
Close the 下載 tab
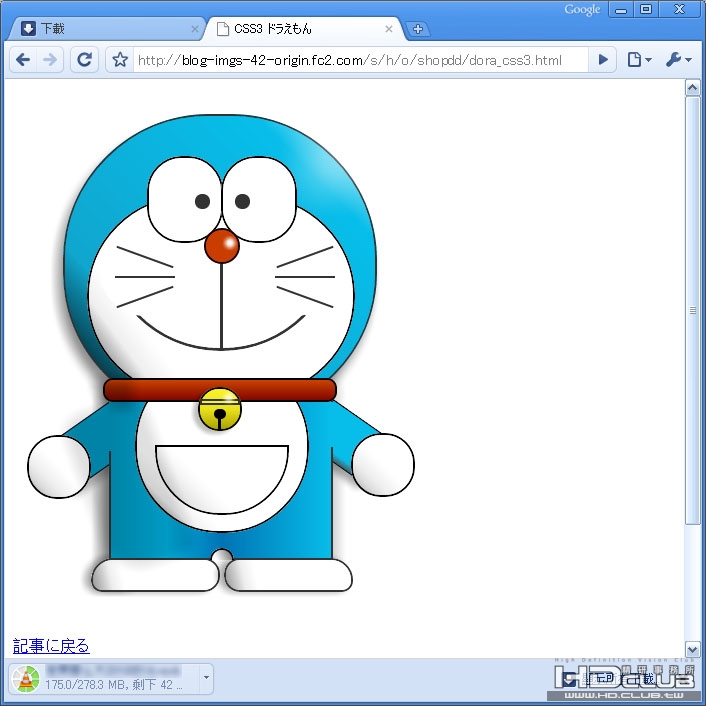click(x=195, y=29)
